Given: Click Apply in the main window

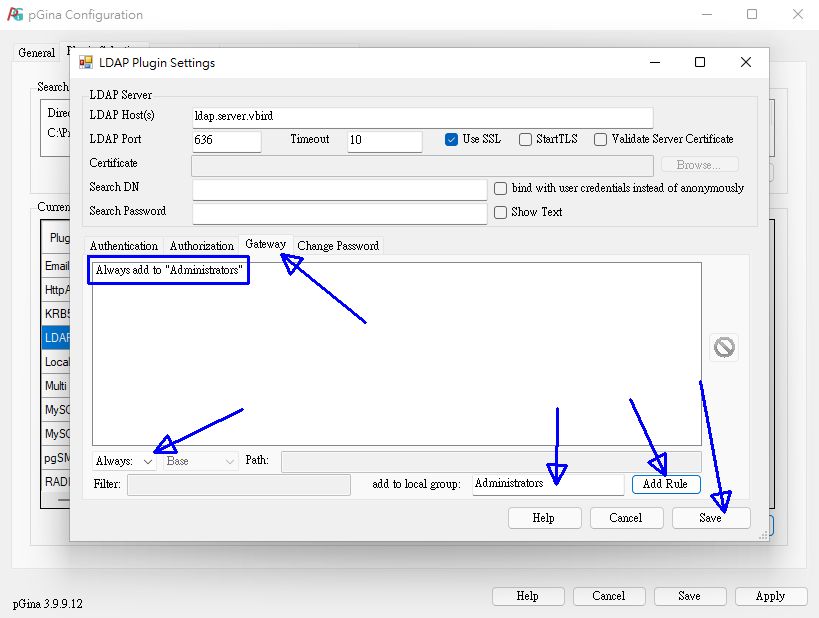Looking at the screenshot, I should pos(770,596).
